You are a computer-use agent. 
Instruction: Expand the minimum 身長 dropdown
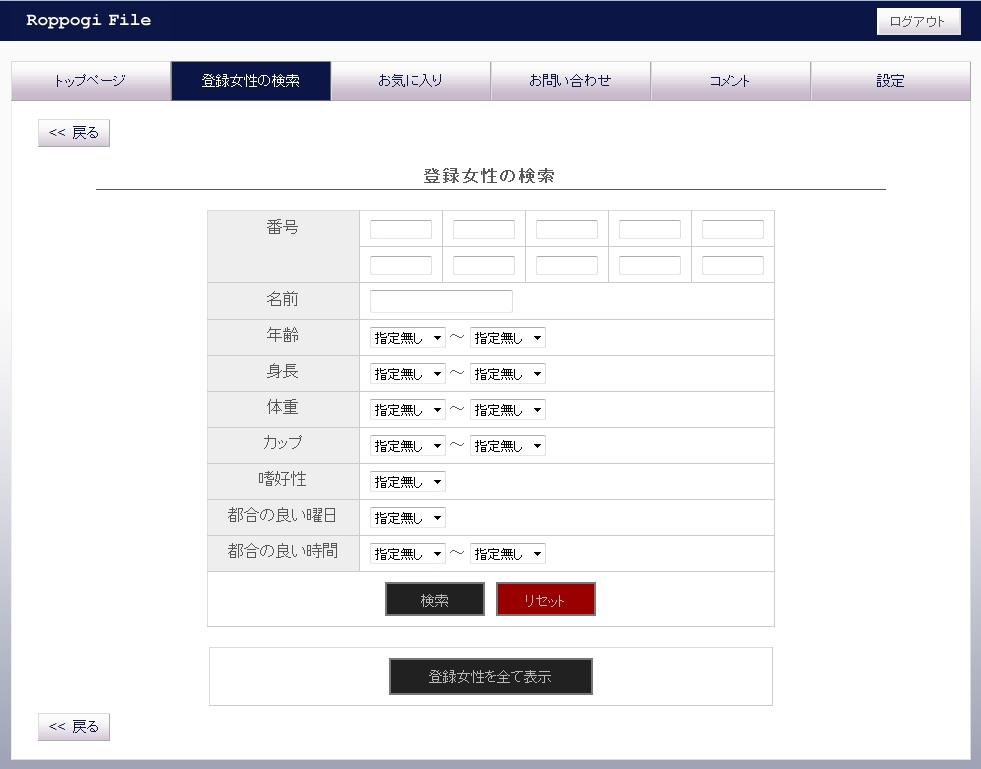pos(407,374)
